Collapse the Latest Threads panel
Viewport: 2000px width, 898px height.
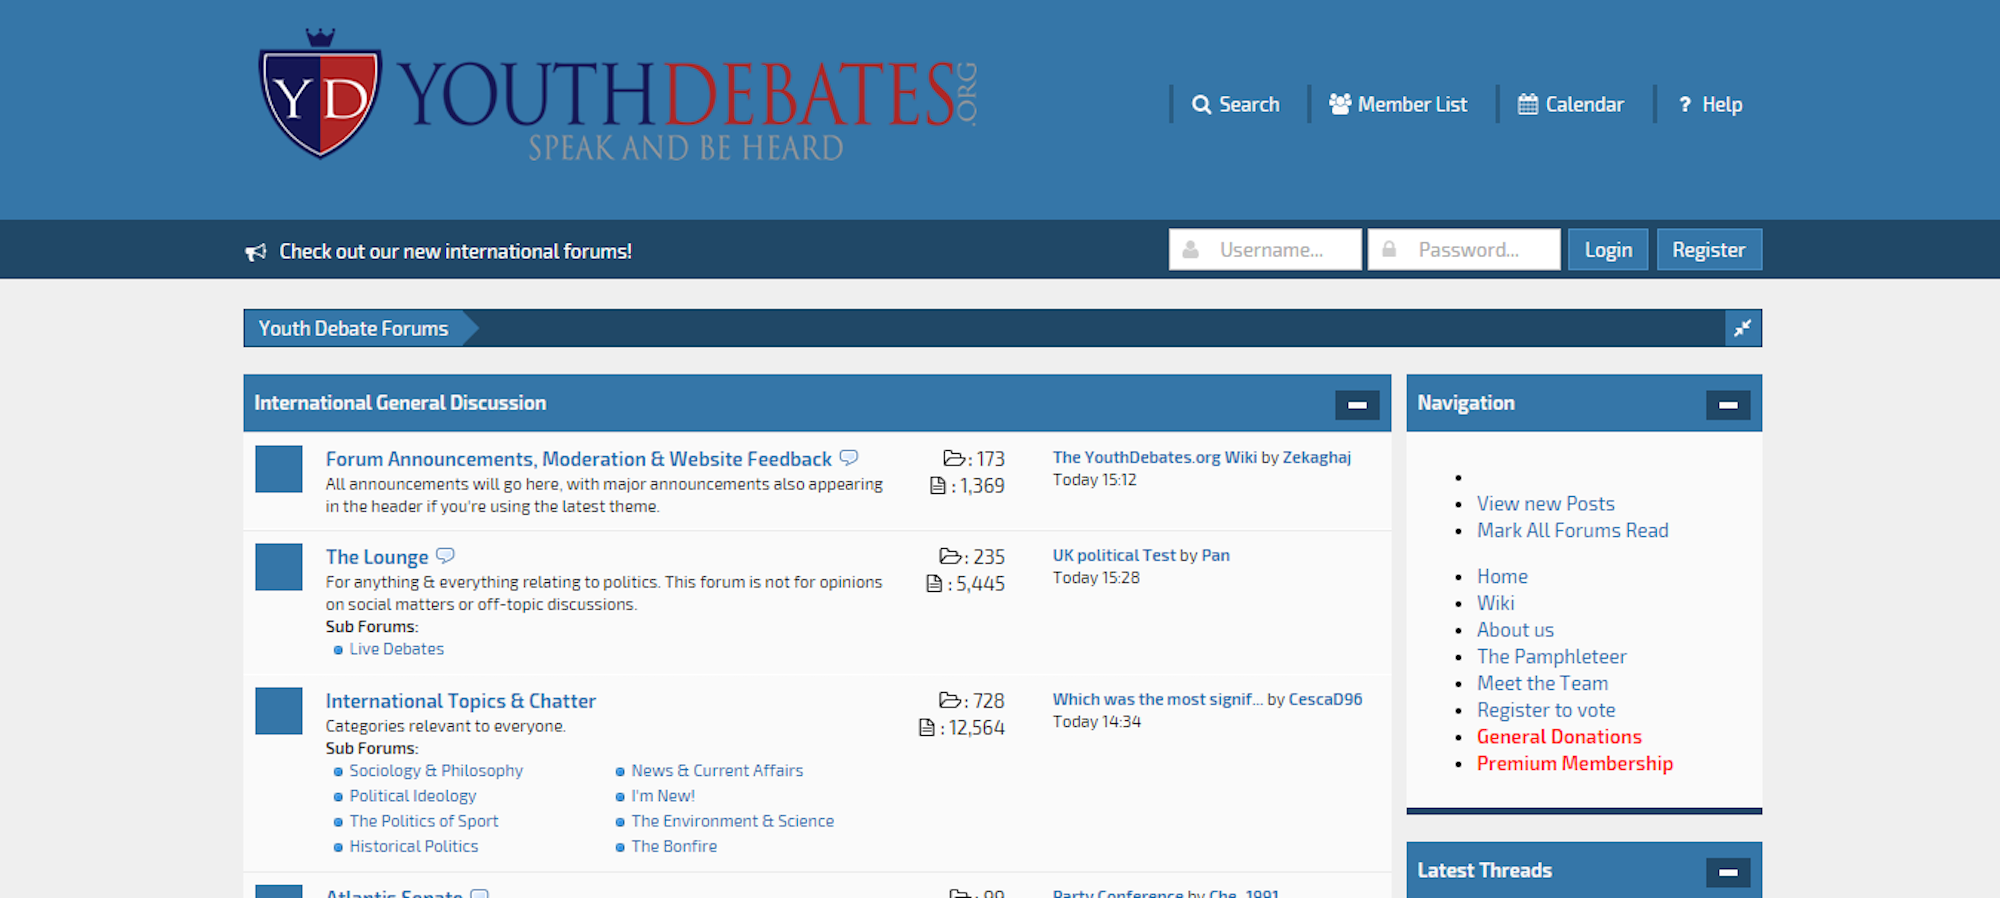click(x=1728, y=872)
